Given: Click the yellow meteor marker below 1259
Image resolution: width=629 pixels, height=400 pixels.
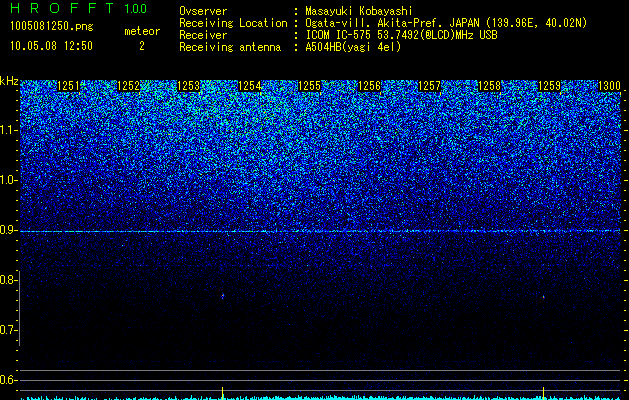Looking at the screenshot, I should [x=544, y=392].
